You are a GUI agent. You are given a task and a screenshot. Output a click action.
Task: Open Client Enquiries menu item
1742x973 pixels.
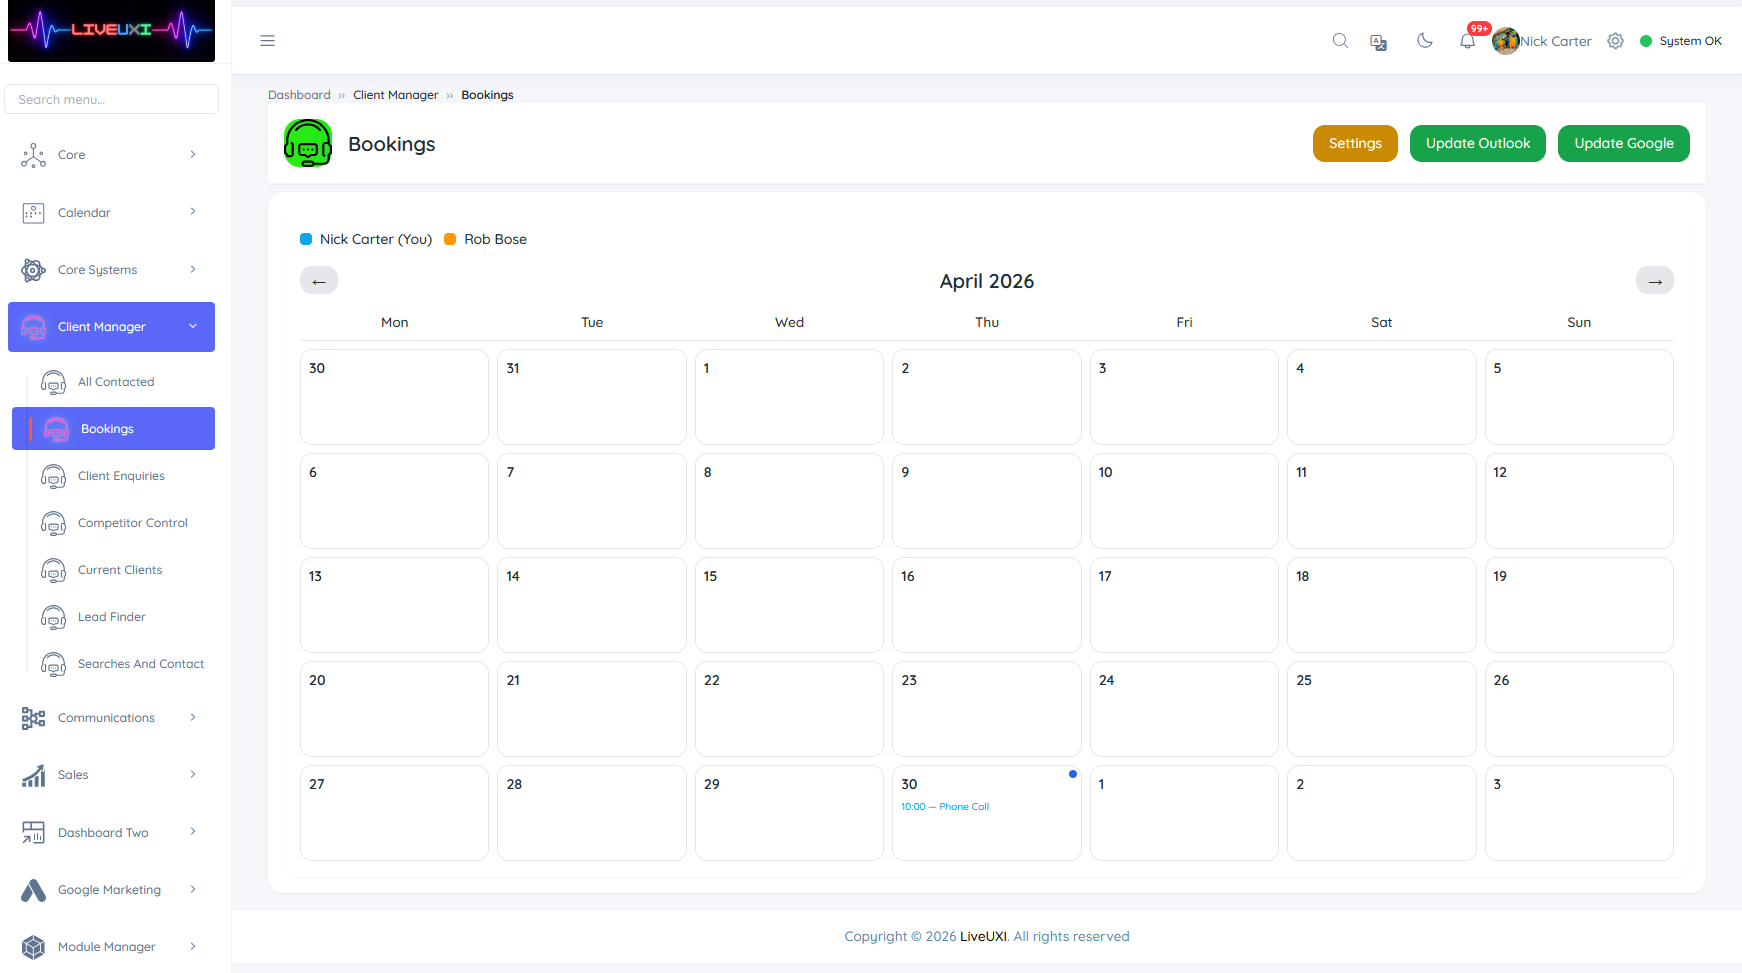pos(121,476)
